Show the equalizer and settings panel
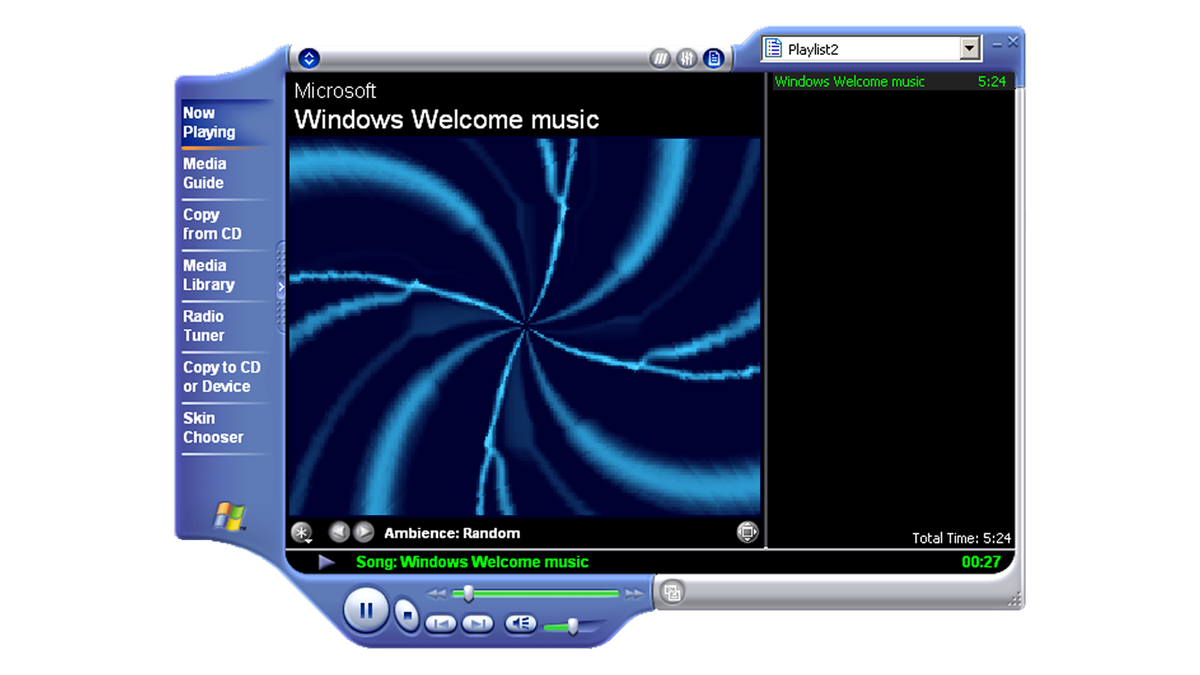This screenshot has width=1200, height=675. point(687,58)
